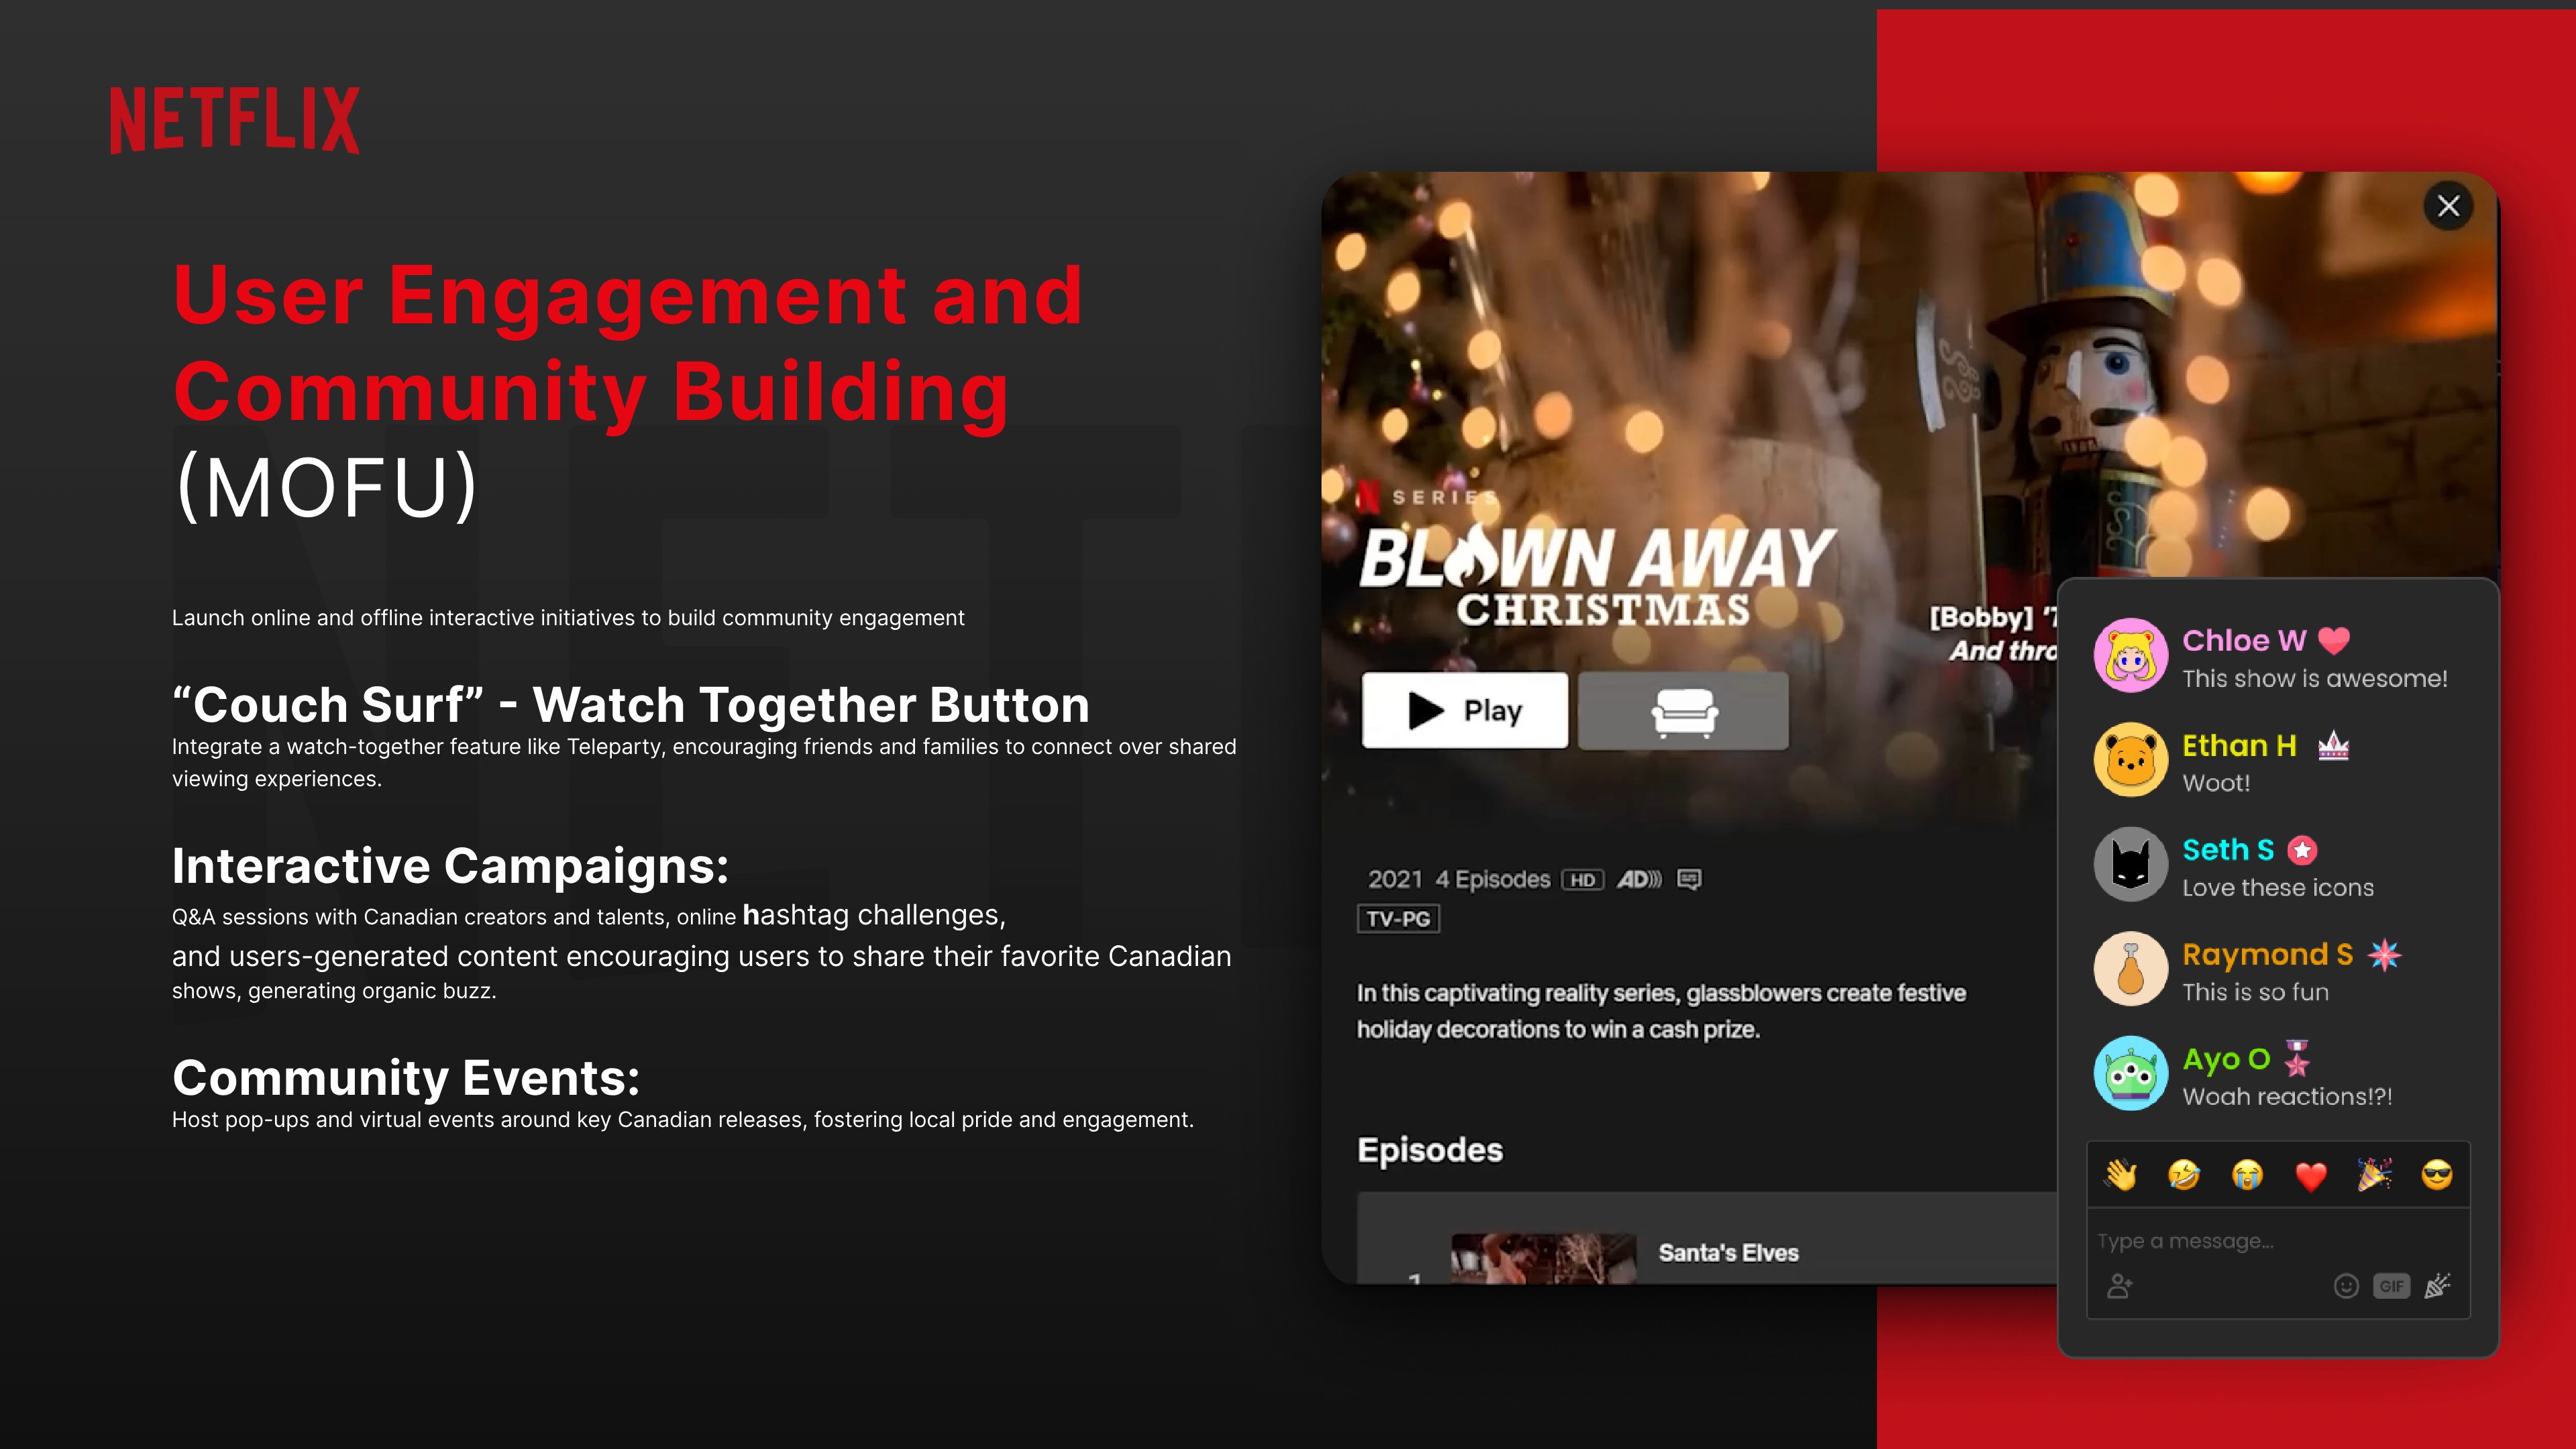Click the subtitles icon next to AD
Viewport: 2576px width, 1449px height.
pyautogui.click(x=1689, y=879)
